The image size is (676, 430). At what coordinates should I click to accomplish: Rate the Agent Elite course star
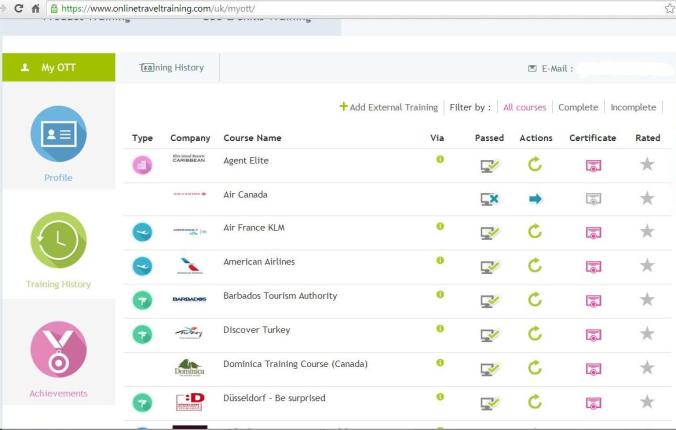click(x=647, y=165)
